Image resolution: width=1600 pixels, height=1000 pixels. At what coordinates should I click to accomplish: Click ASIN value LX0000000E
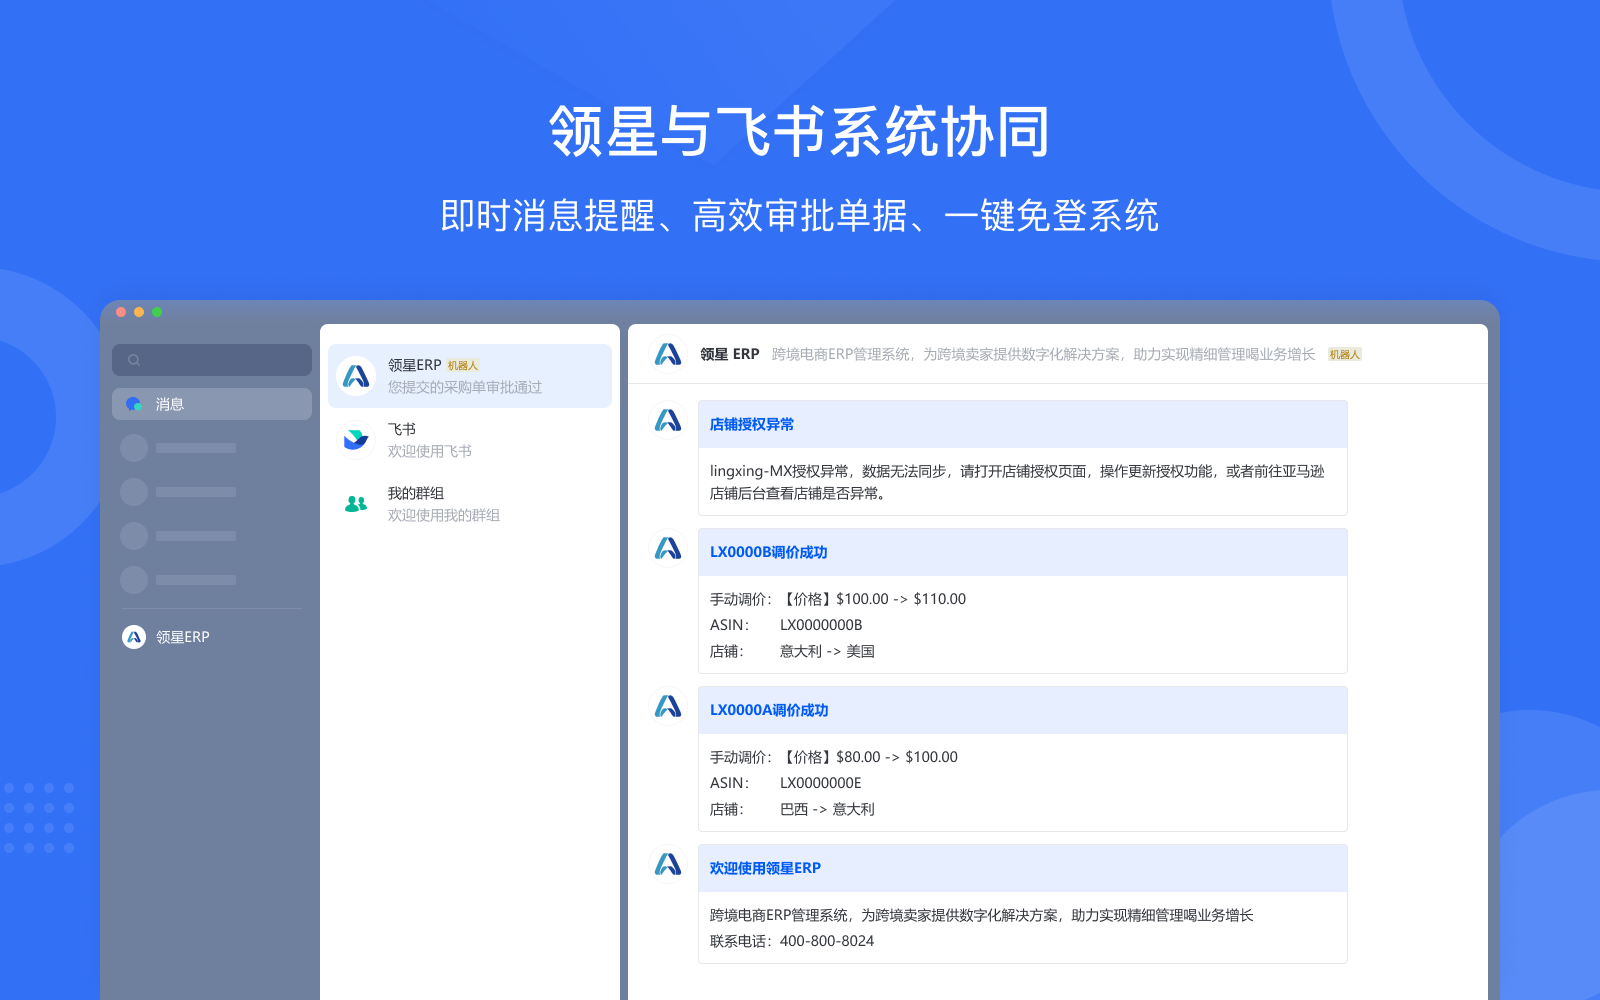pos(820,783)
